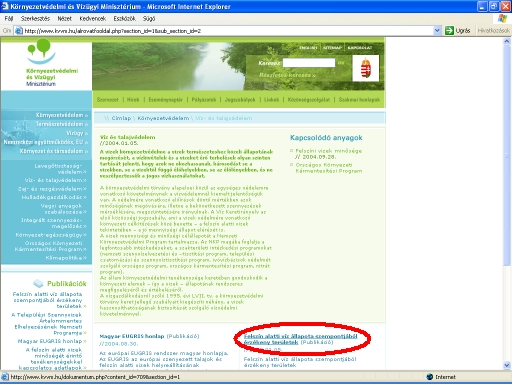This screenshot has width=512, height=384.
Task: Click the ministry tree logo
Action: point(41,51)
